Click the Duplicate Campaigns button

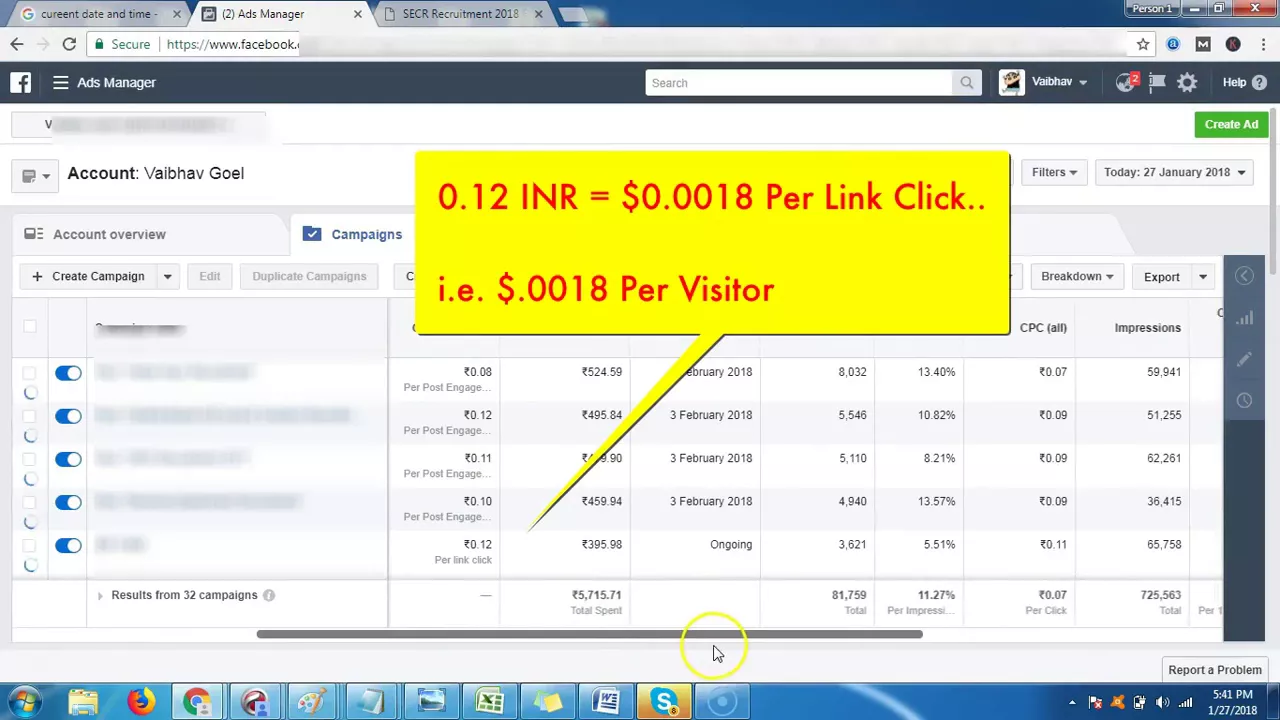309,277
